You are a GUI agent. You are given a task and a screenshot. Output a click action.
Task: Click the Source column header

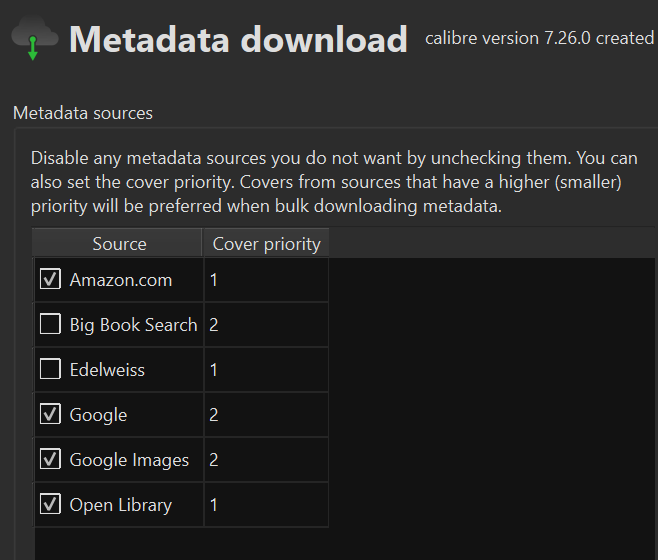click(119, 244)
